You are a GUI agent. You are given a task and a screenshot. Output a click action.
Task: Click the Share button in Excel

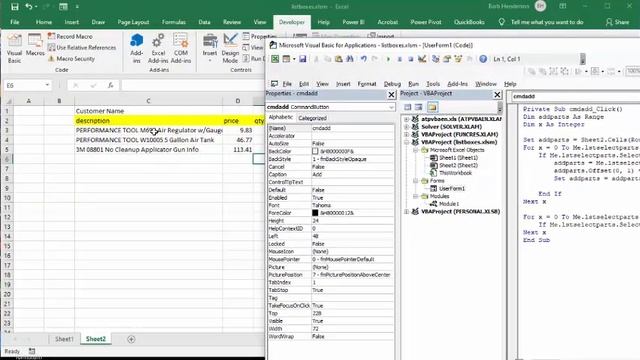pos(617,22)
